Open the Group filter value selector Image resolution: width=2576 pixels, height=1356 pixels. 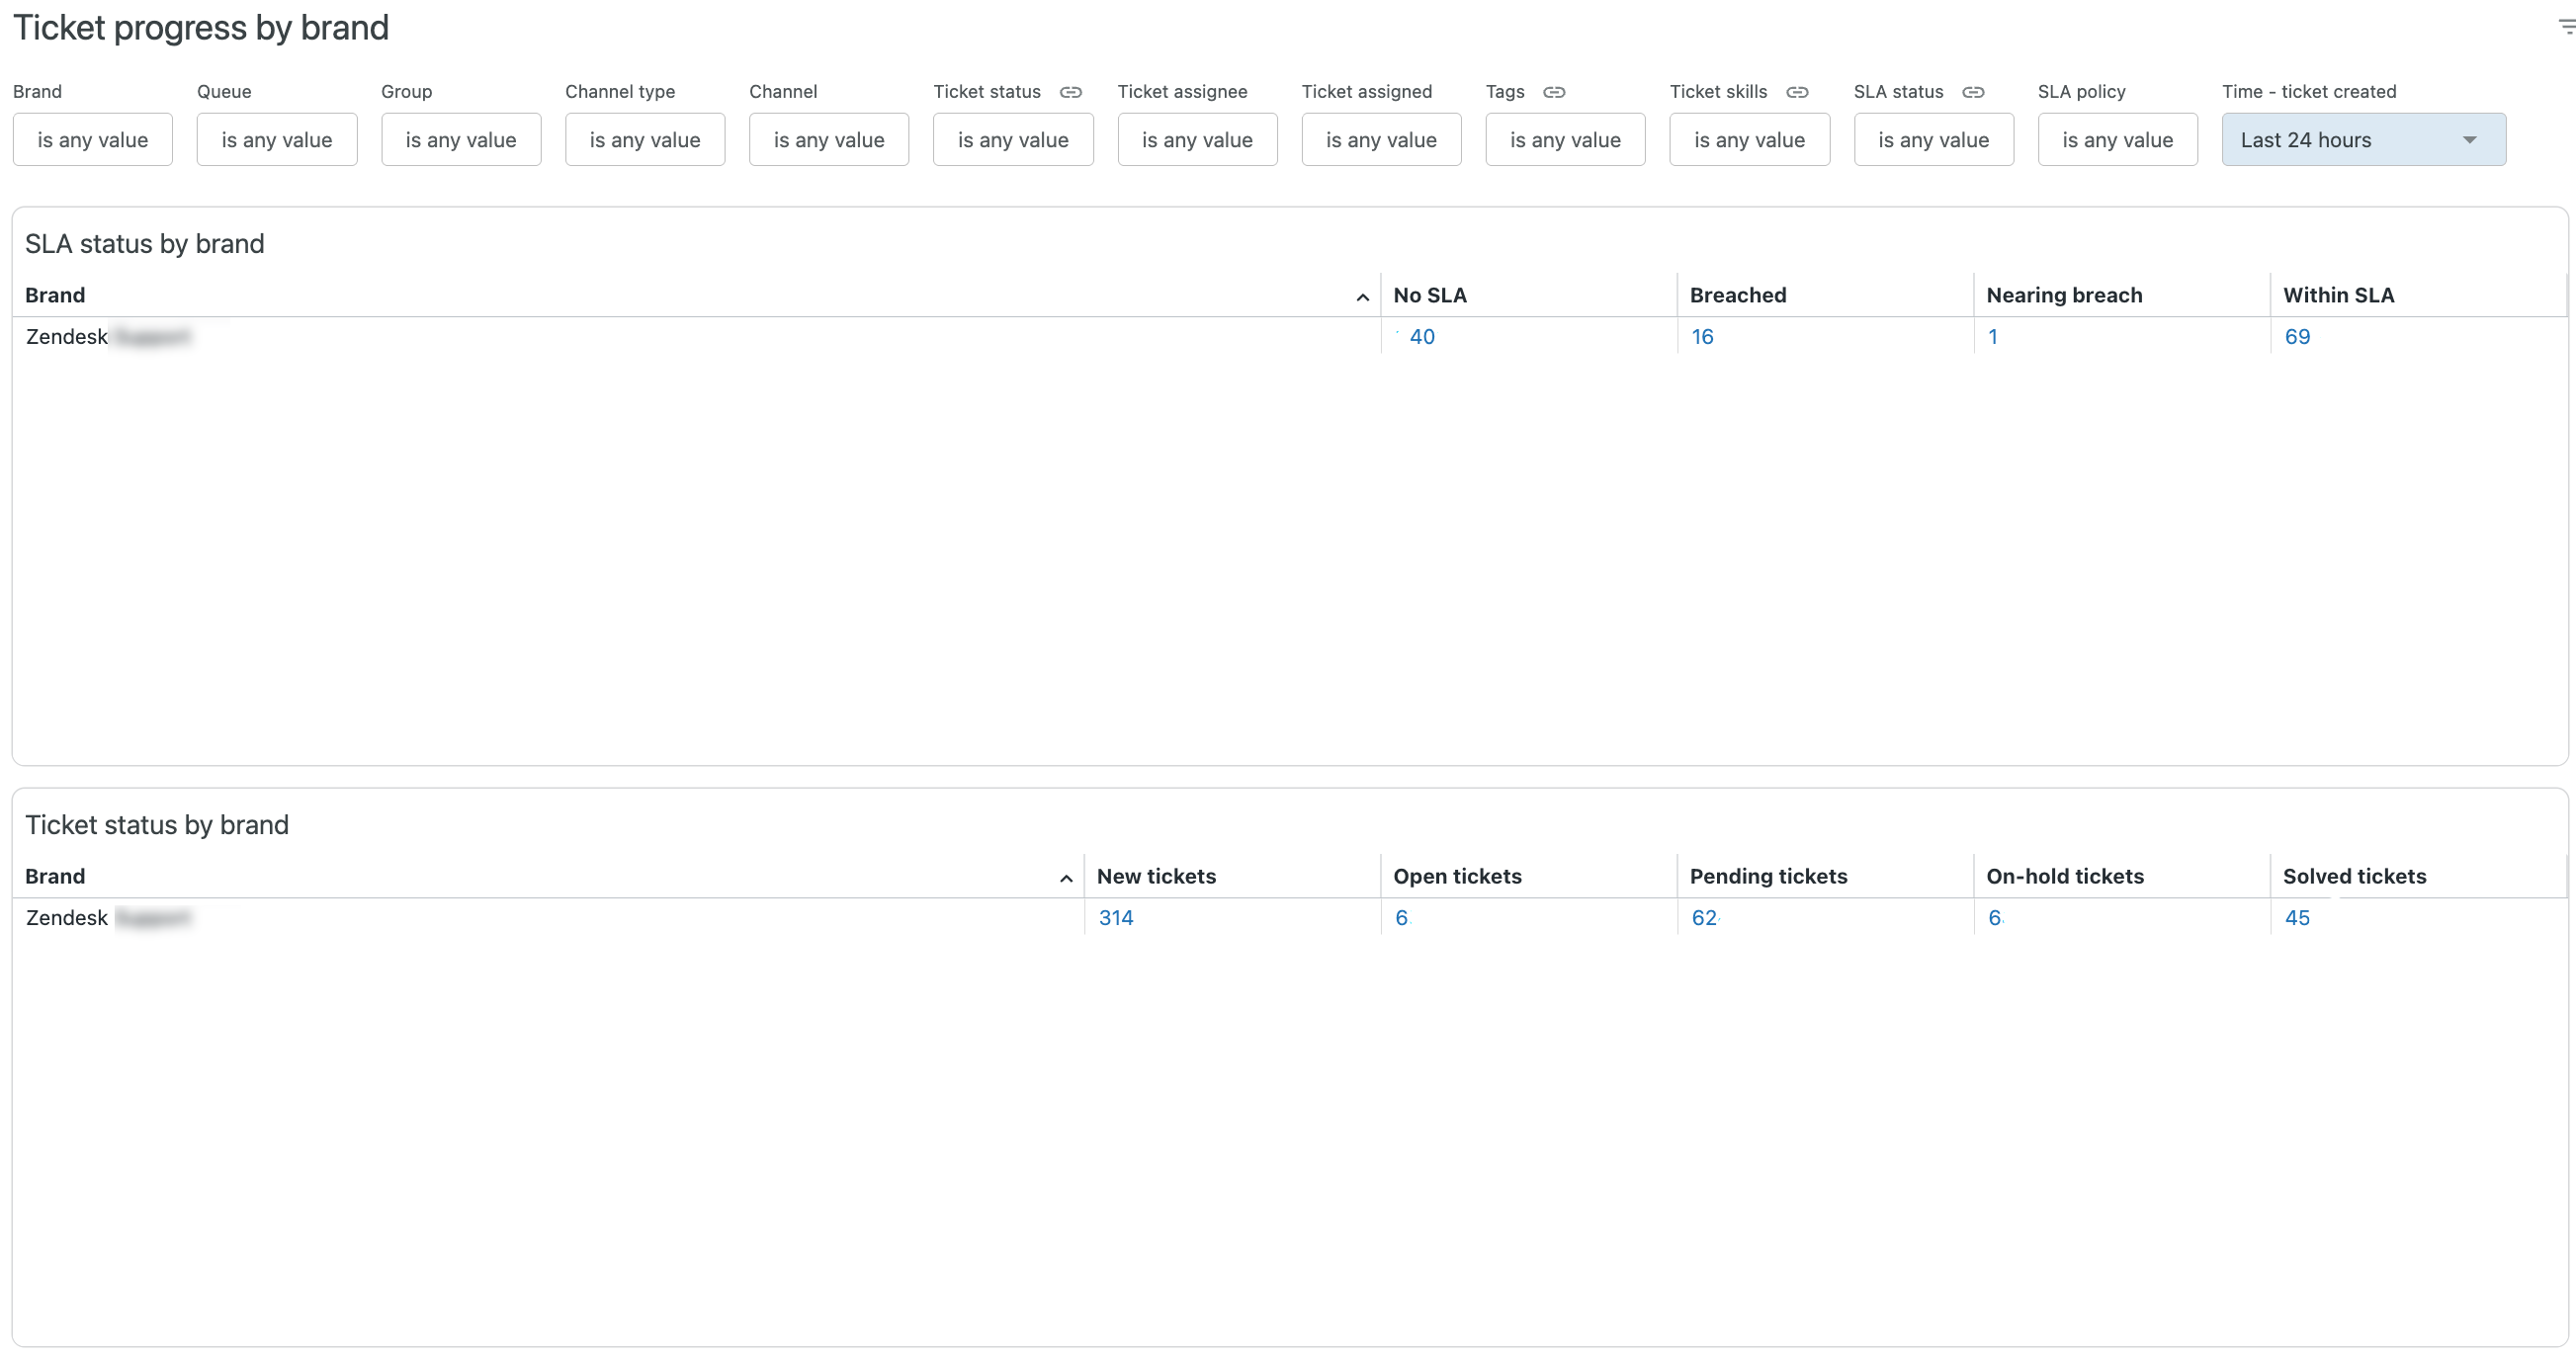[460, 140]
